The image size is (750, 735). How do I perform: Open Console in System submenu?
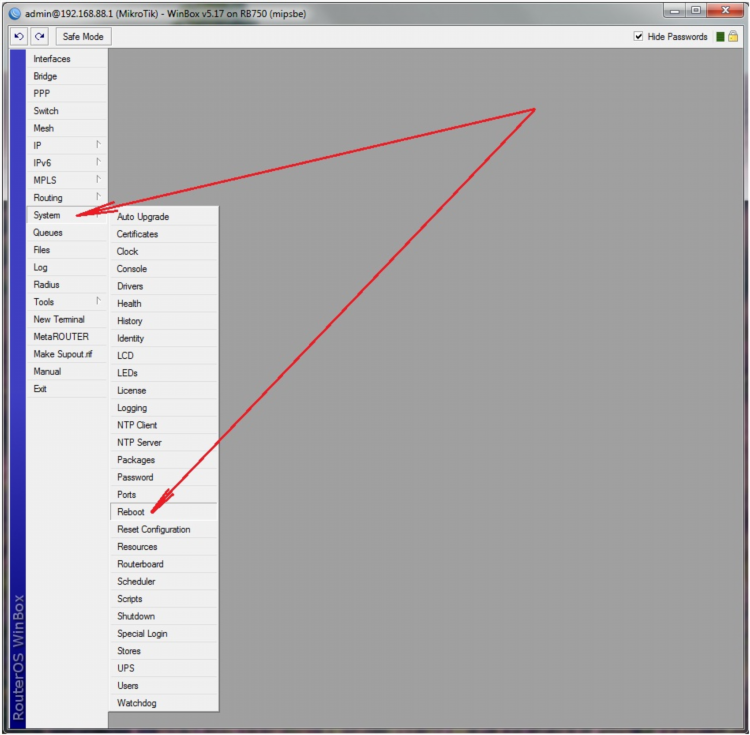point(164,269)
